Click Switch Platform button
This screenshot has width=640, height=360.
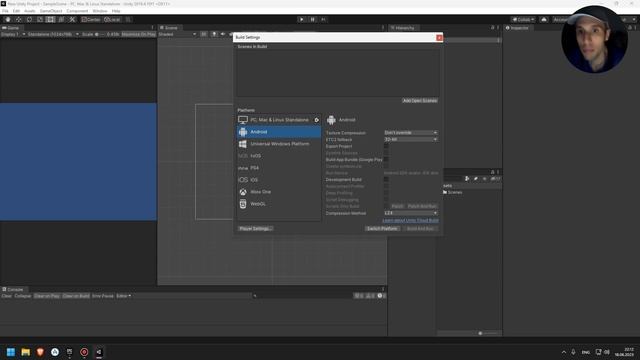382,229
